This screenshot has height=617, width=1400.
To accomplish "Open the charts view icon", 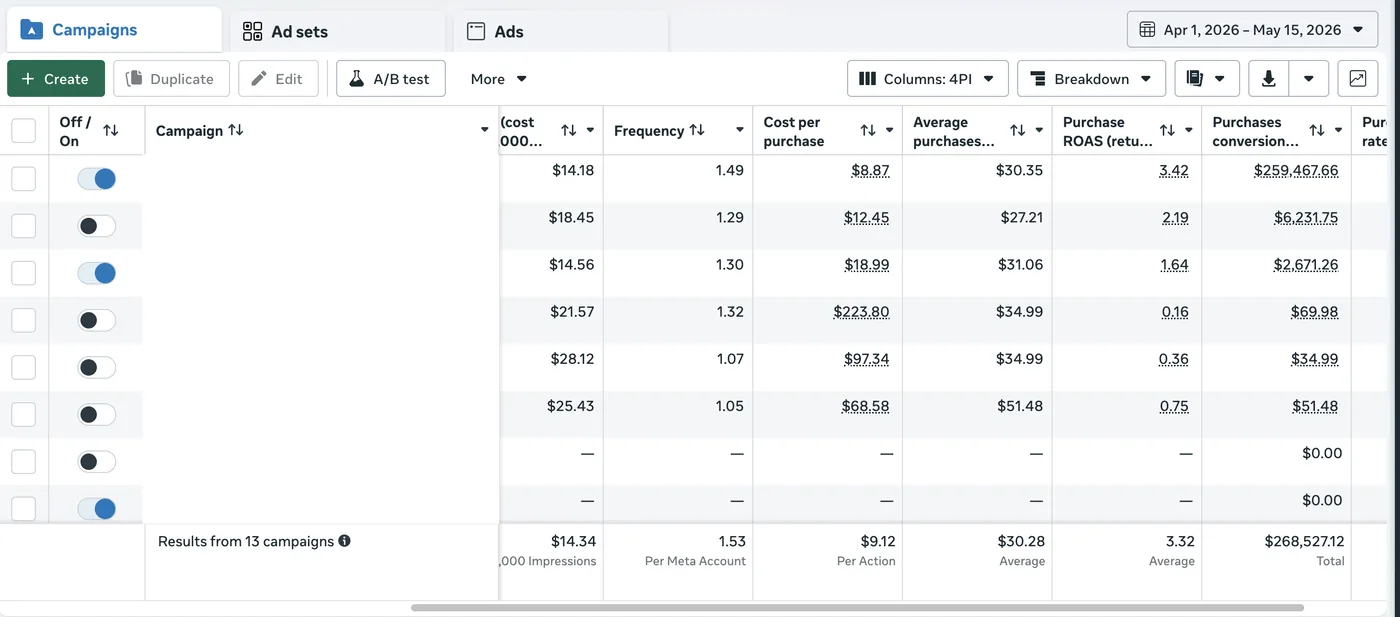I will (x=1358, y=79).
